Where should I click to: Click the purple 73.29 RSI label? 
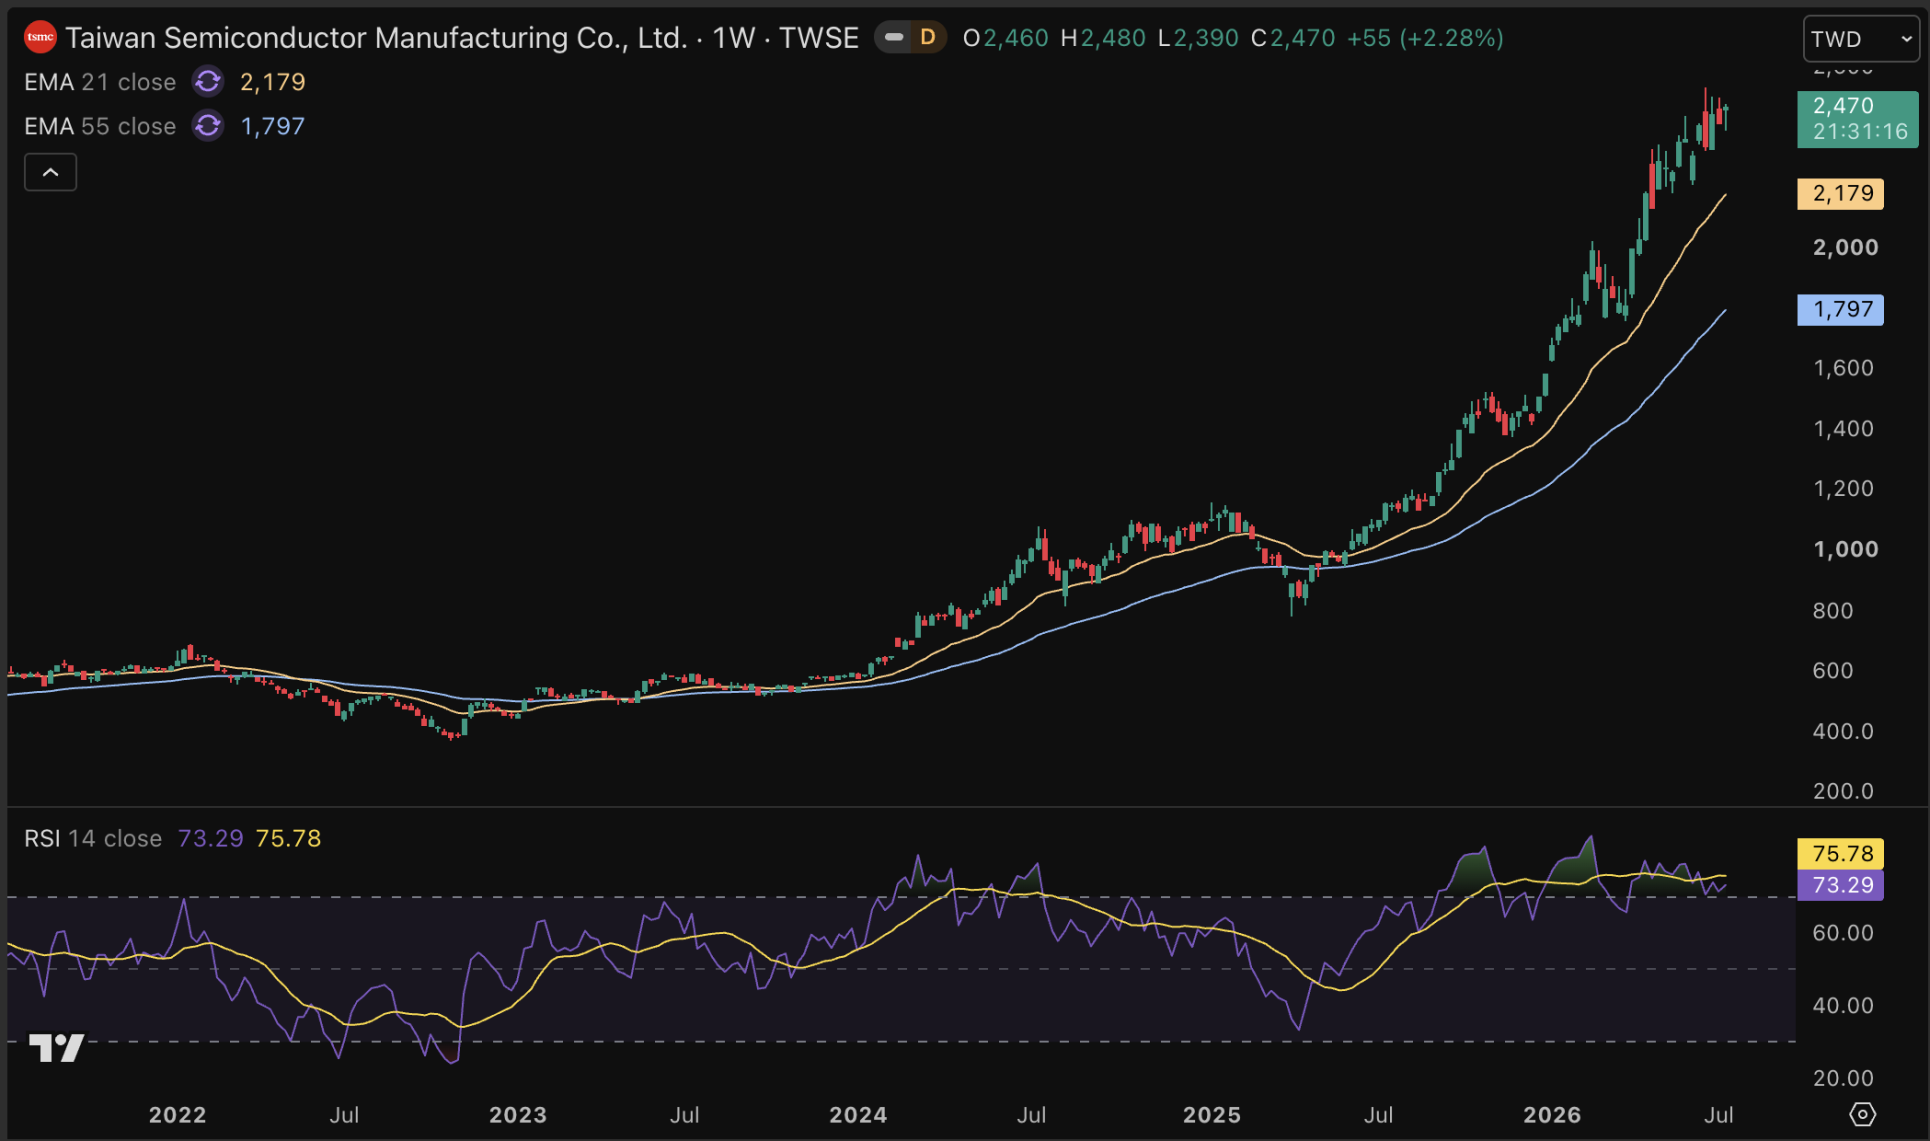click(x=1841, y=885)
